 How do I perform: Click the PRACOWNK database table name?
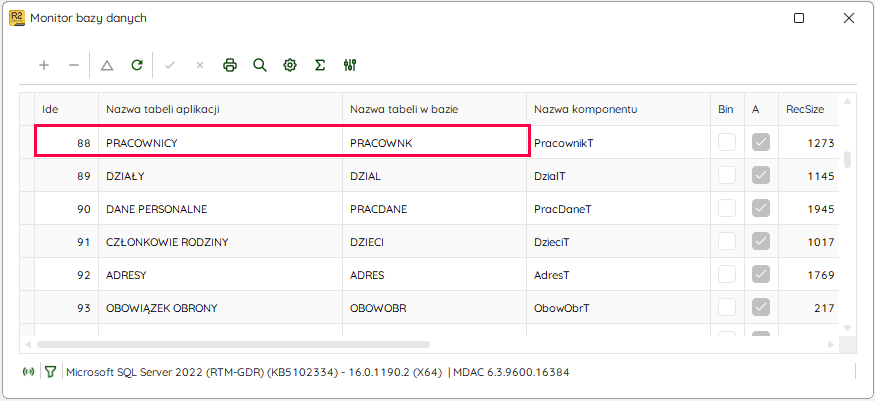pyautogui.click(x=381, y=143)
